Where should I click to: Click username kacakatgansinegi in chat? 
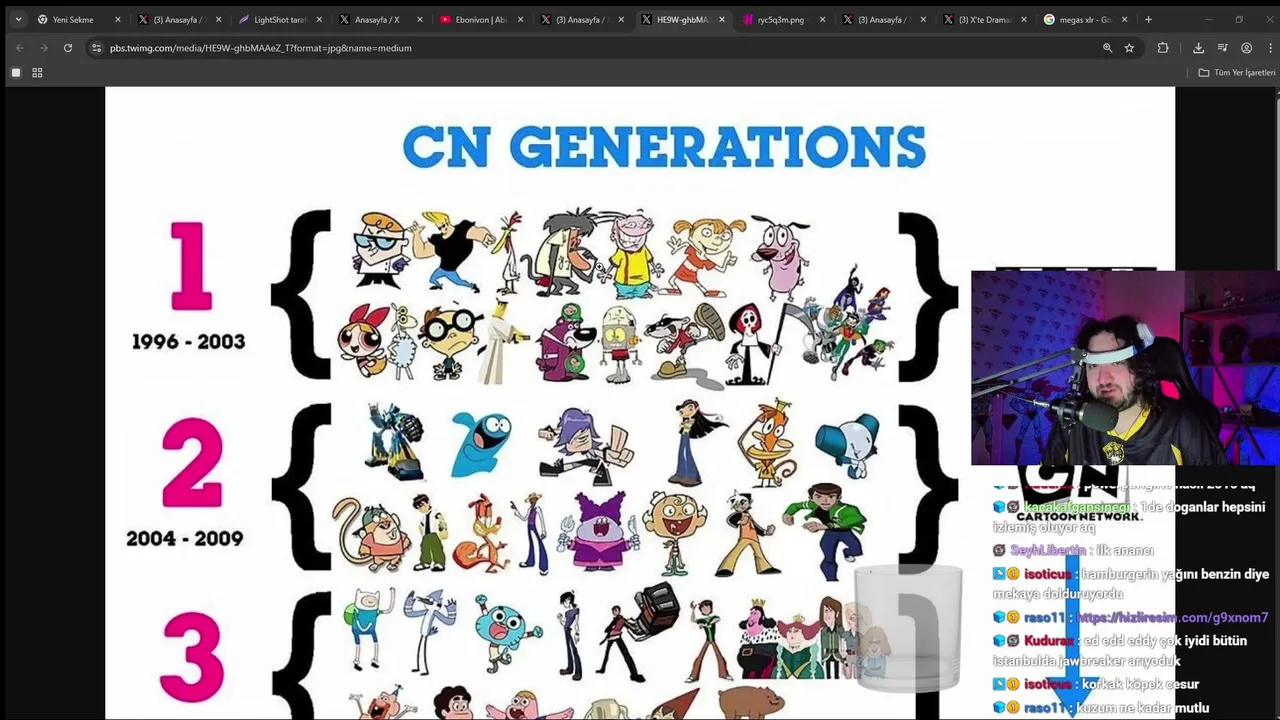click(1078, 507)
